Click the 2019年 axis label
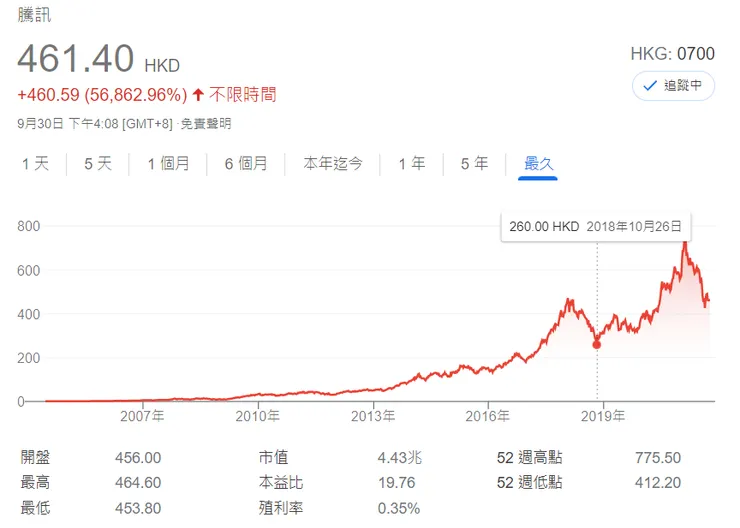Viewport: 740px width, 528px height. (603, 416)
